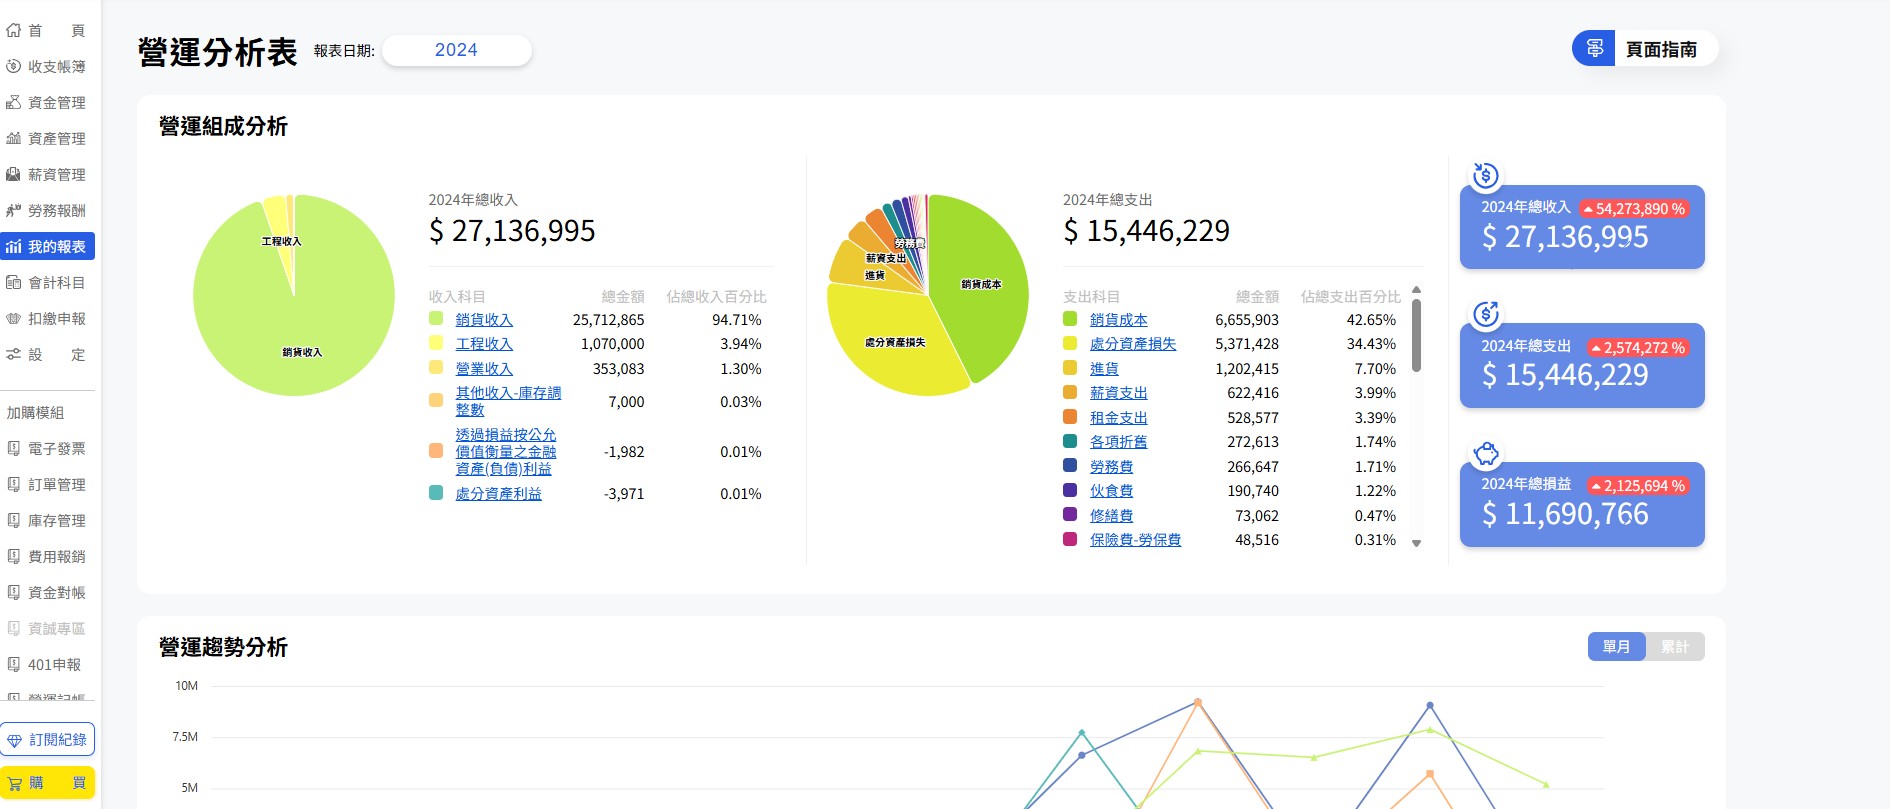Click the 2024年總收入 summary card

pos(1582,227)
